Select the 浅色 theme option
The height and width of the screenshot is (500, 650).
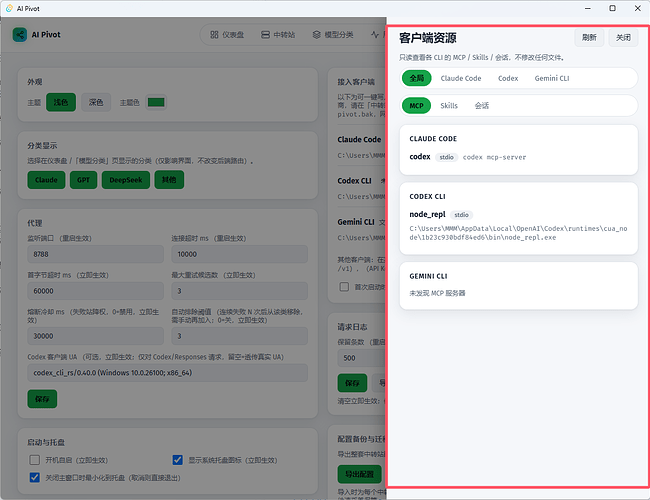[61, 102]
